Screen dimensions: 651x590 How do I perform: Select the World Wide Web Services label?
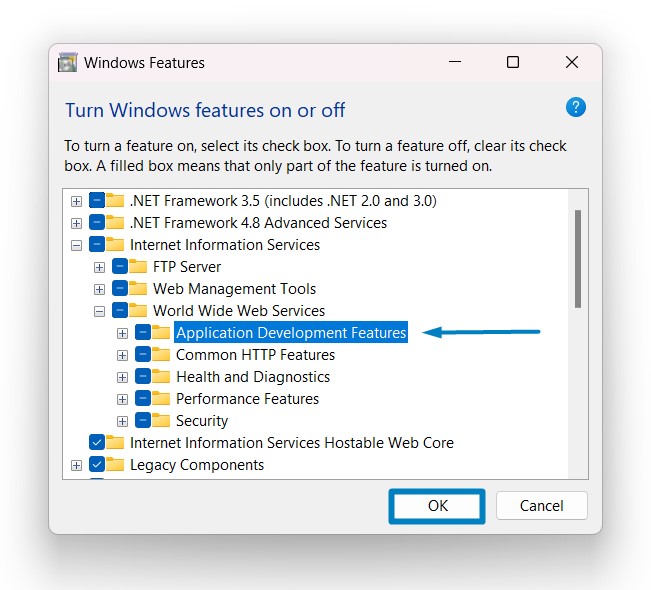coord(239,311)
